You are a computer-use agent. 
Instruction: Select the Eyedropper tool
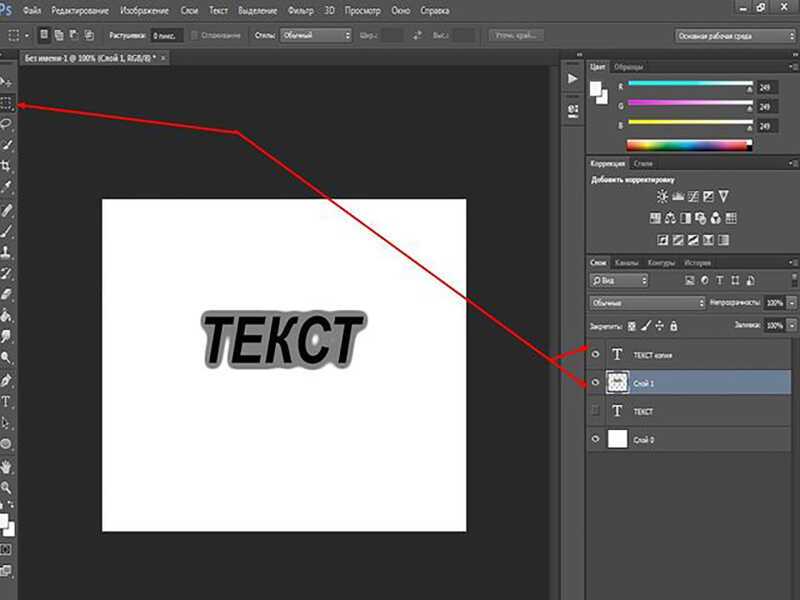6,187
